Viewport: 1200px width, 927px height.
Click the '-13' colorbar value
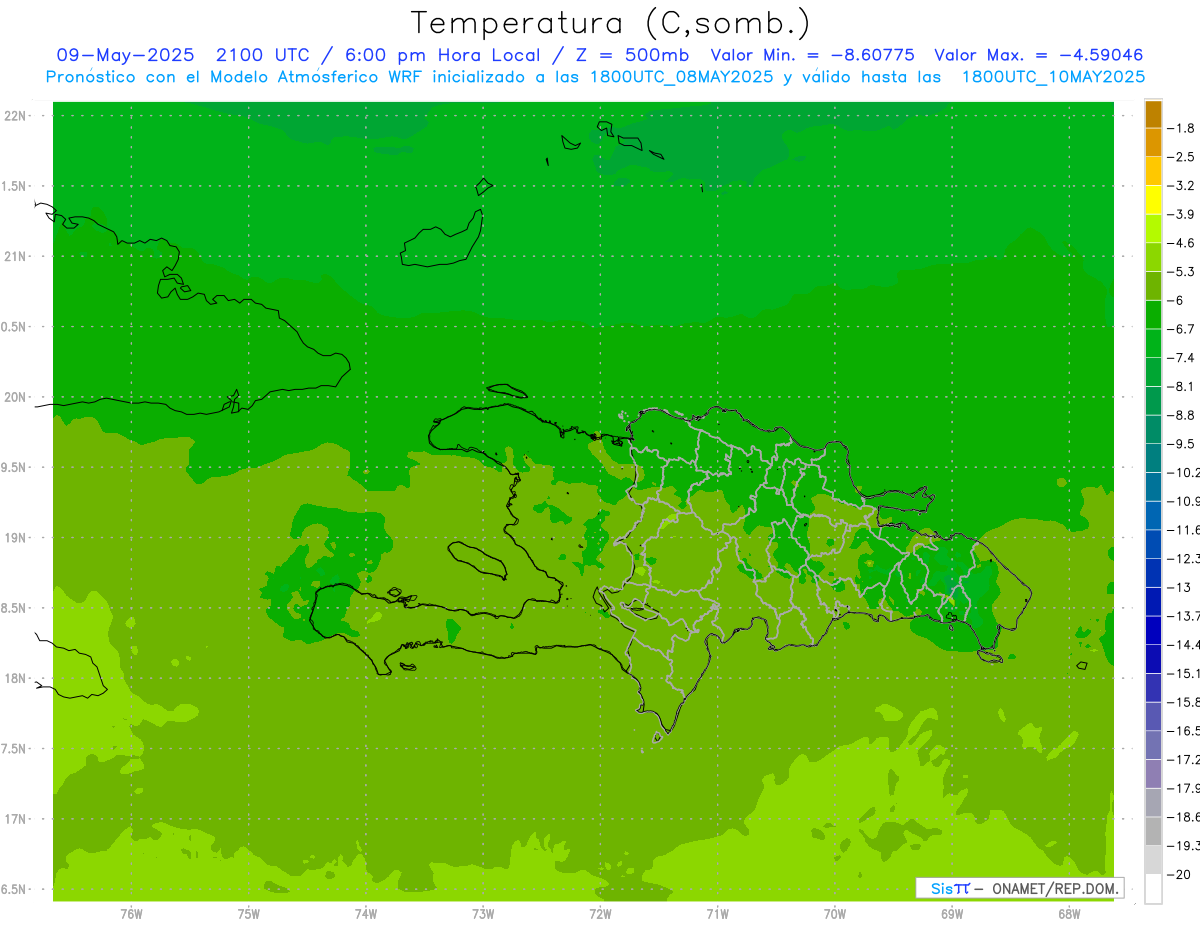coord(1180,587)
